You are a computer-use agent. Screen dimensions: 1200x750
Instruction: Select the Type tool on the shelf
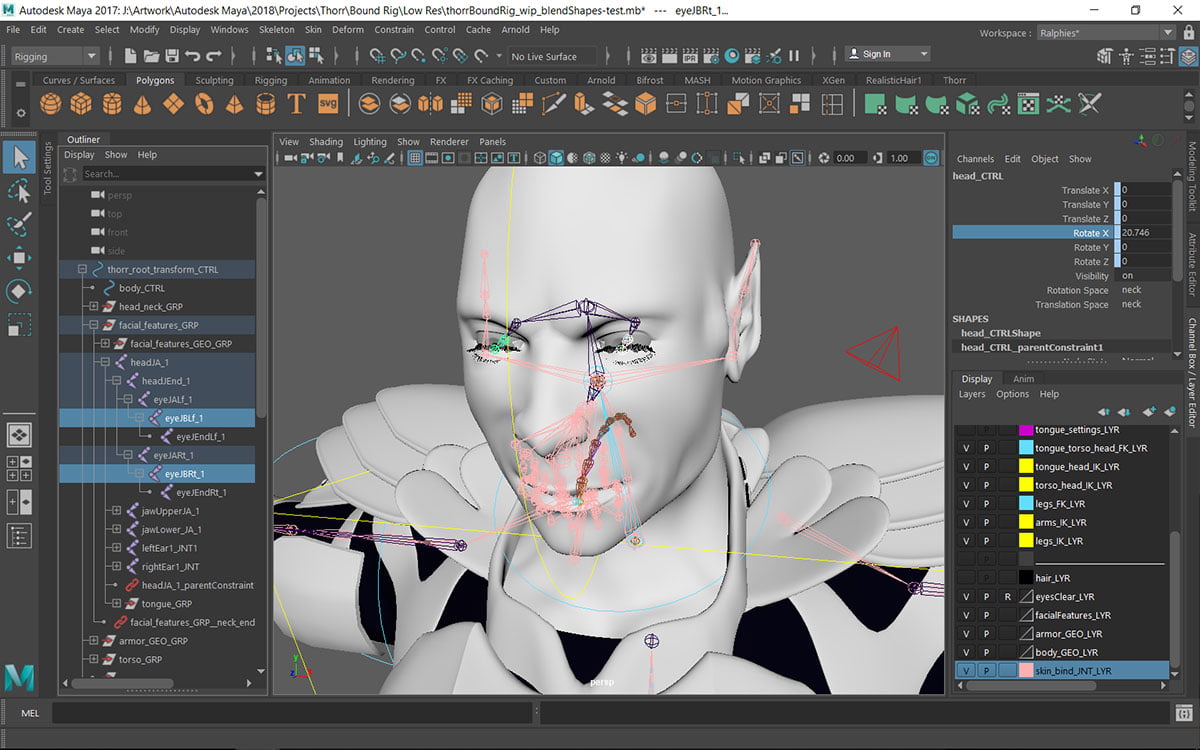click(x=296, y=102)
